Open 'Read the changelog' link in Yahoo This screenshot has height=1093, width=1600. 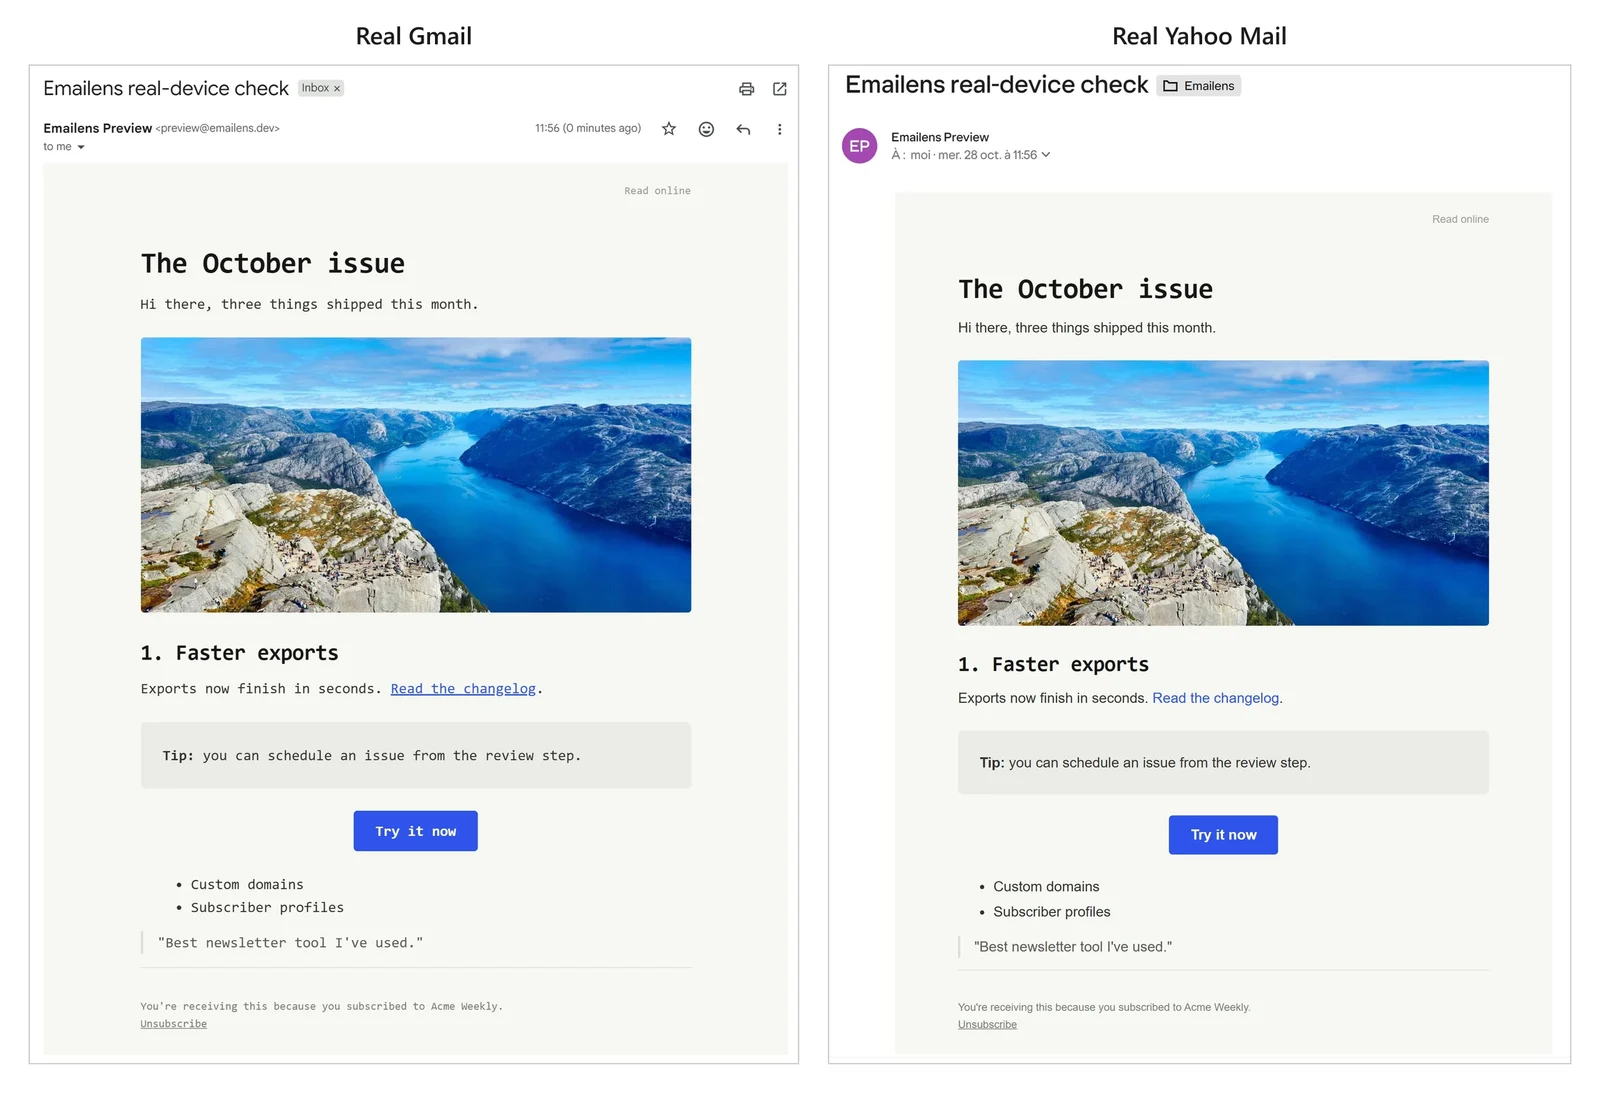(x=1215, y=698)
